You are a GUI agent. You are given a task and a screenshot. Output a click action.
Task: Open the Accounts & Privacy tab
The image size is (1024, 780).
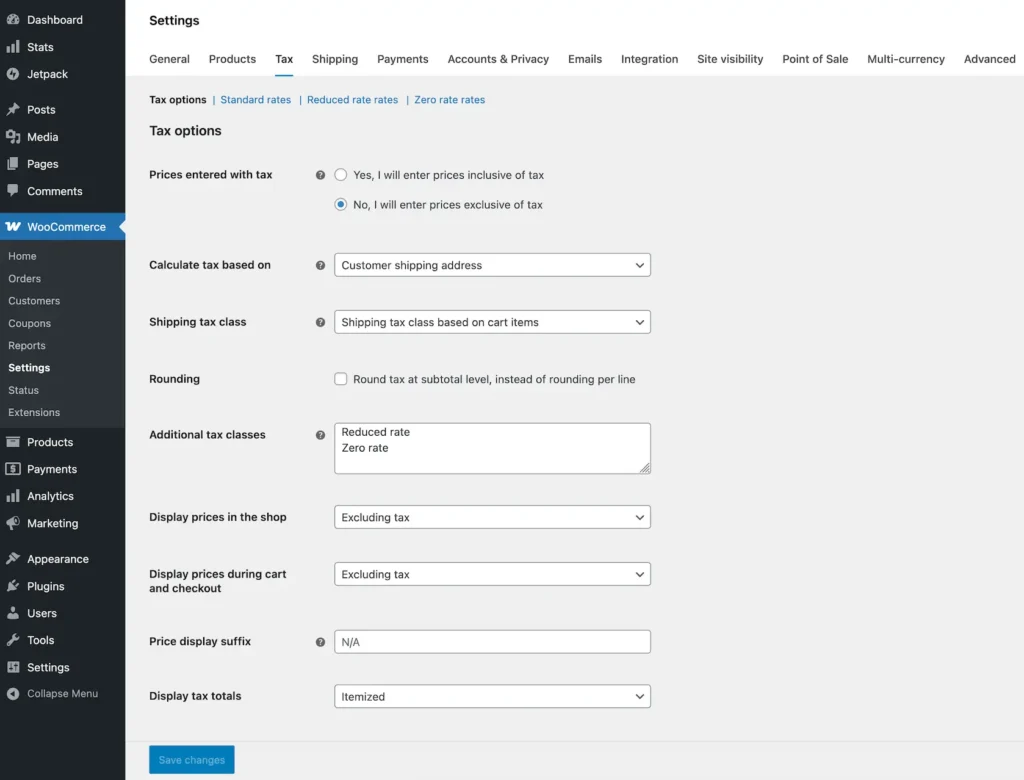pos(498,59)
